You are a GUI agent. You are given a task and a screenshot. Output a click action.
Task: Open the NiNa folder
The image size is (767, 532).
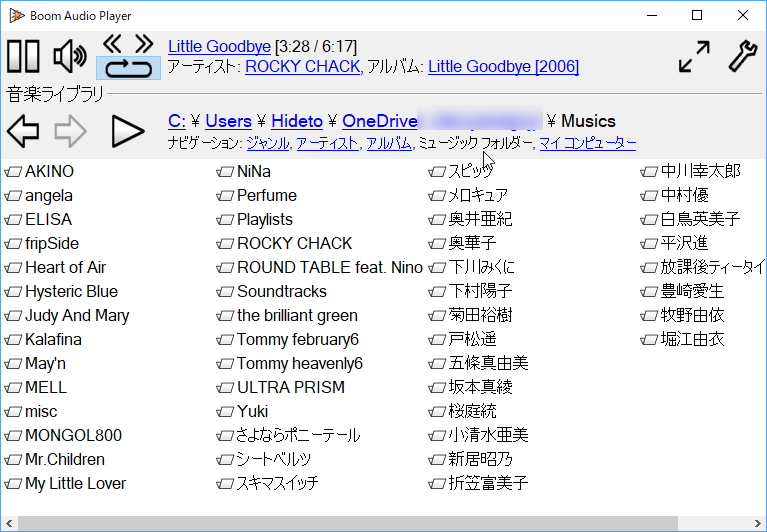244,172
